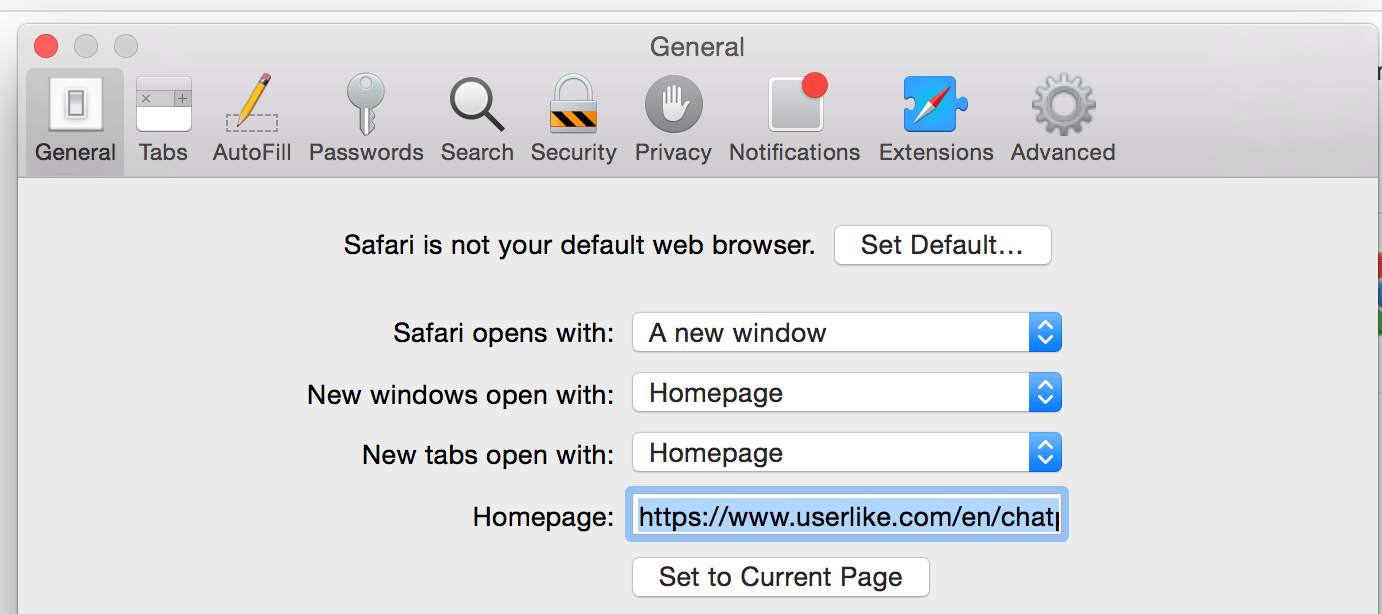Click the Set to Current Page button

780,577
